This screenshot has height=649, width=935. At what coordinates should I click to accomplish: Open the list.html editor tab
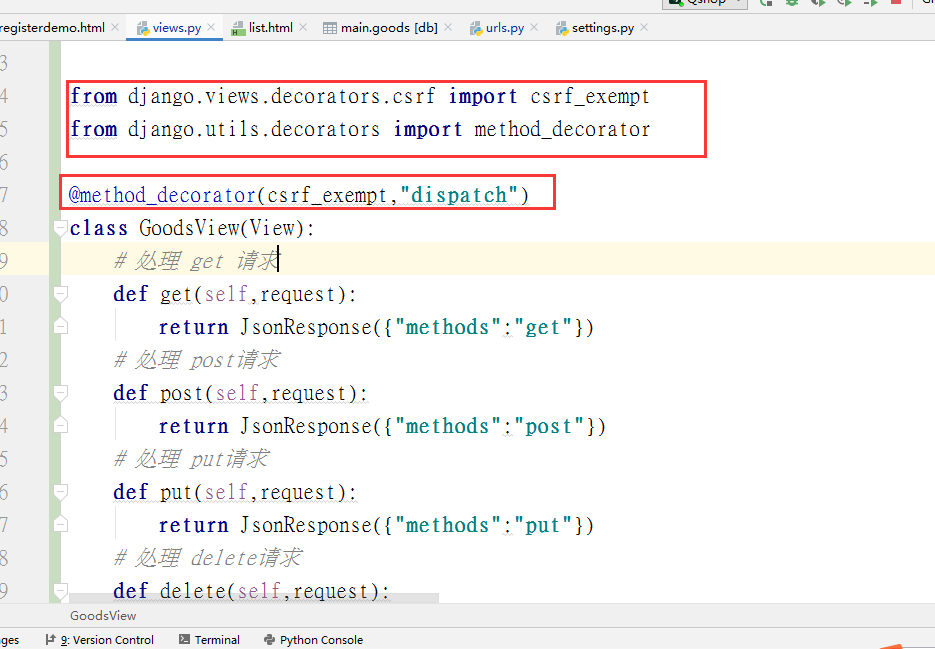click(x=270, y=28)
